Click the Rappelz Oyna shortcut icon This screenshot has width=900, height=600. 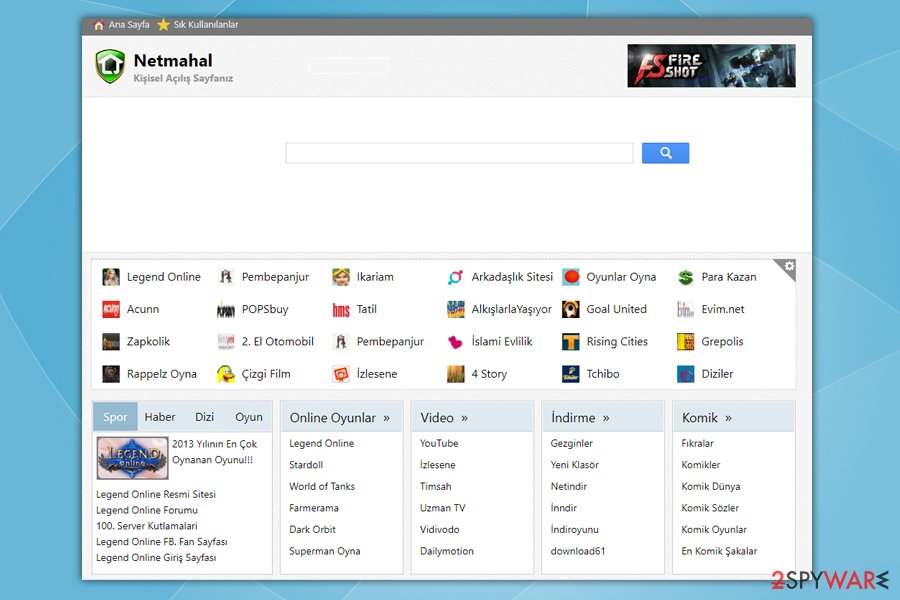pos(111,374)
